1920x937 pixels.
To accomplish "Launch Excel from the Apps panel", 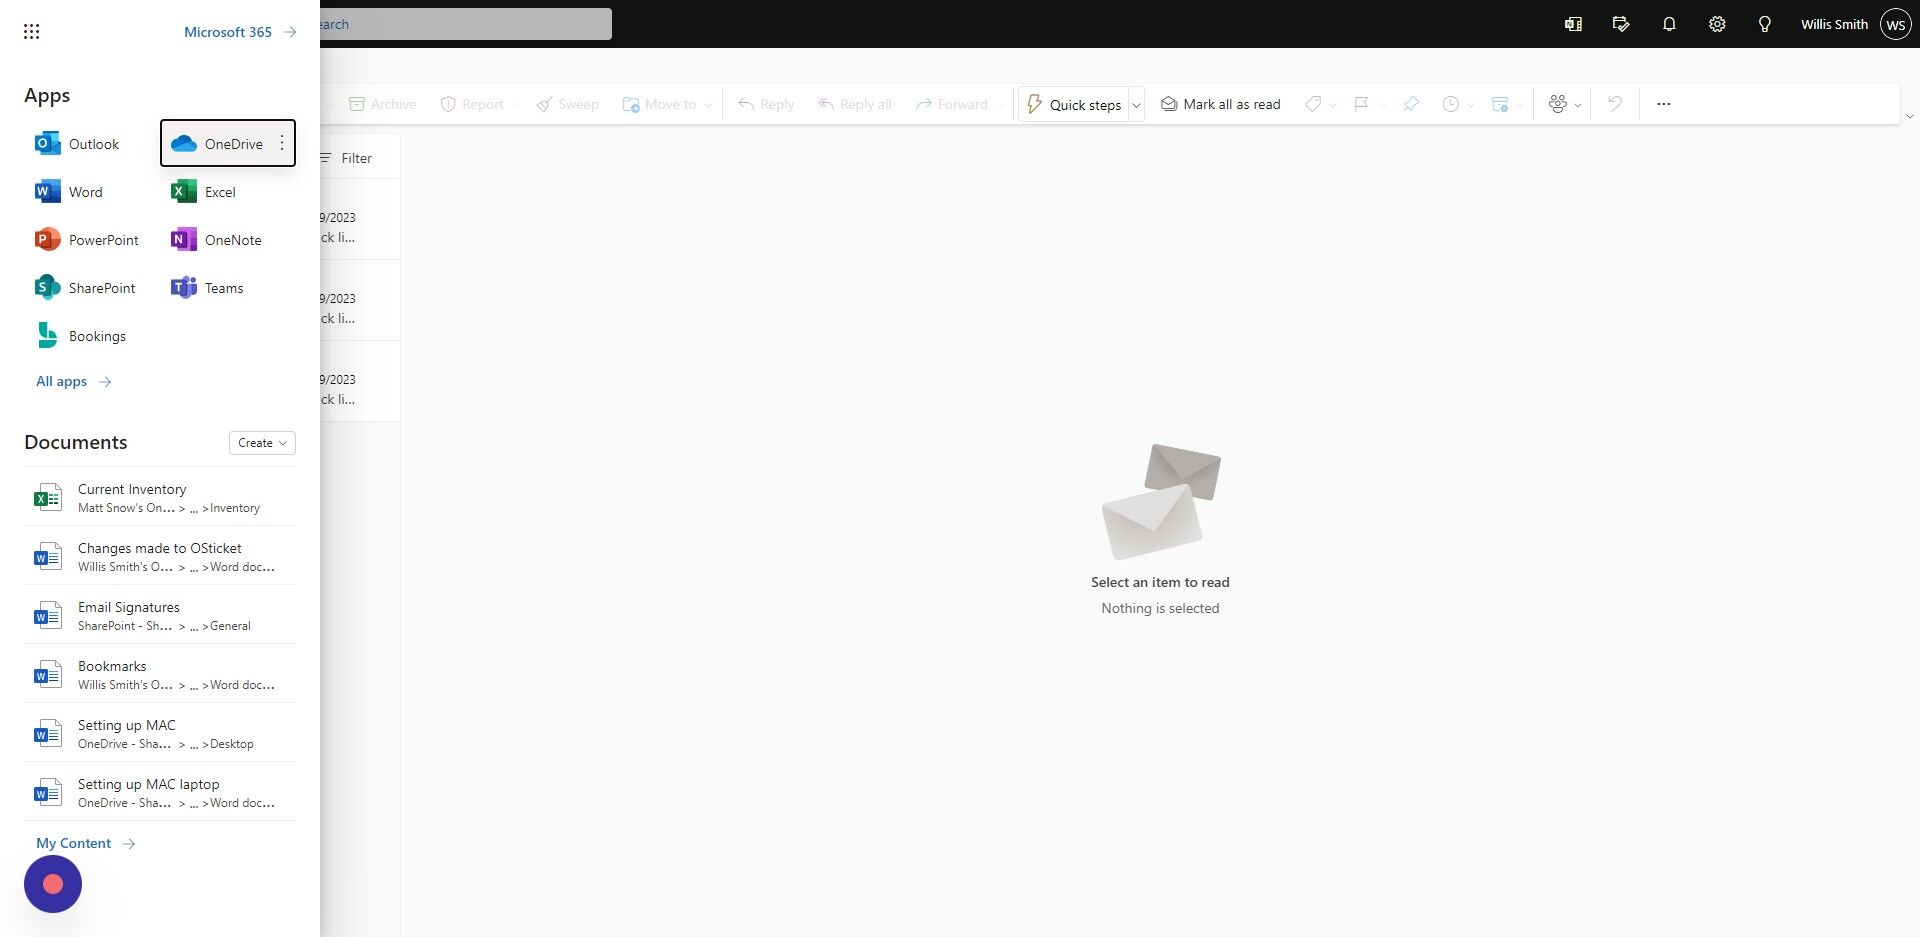I will [x=220, y=191].
